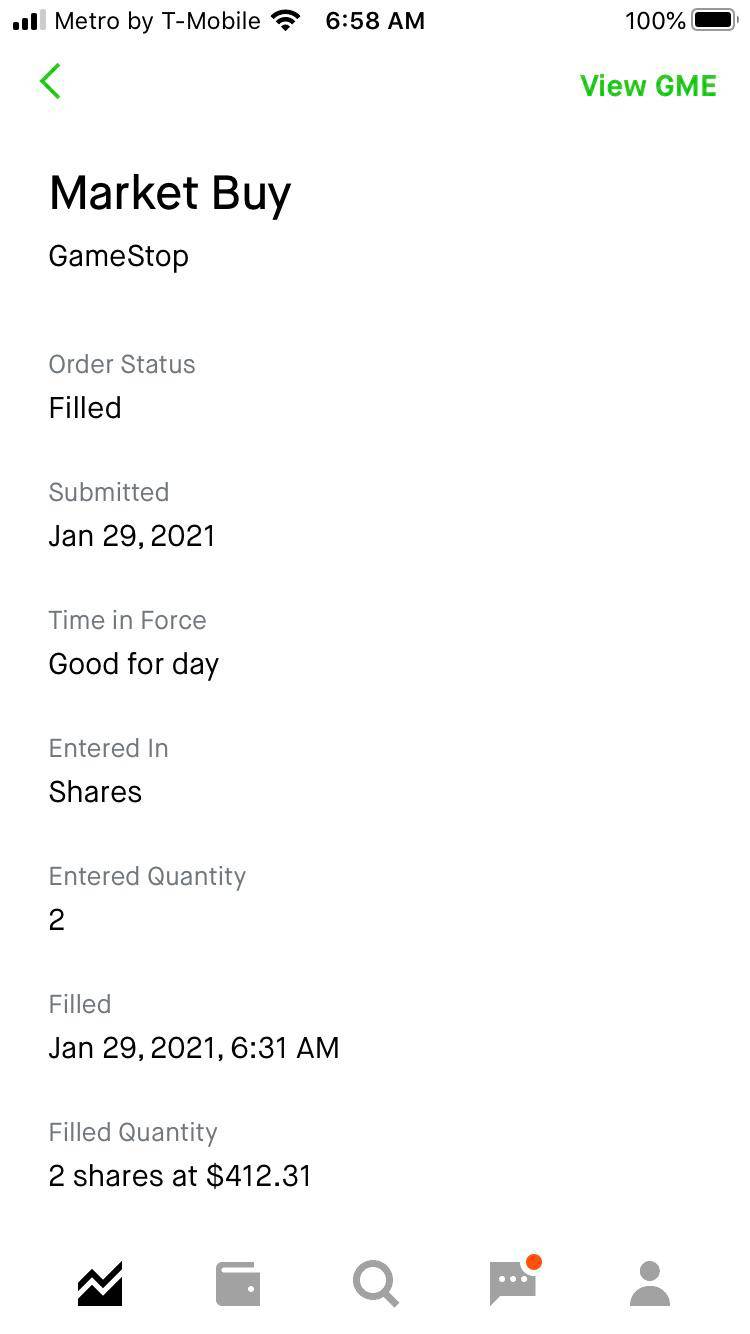Open the wallet cash tab
Viewport: 750px width, 1334px height.
238,1284
